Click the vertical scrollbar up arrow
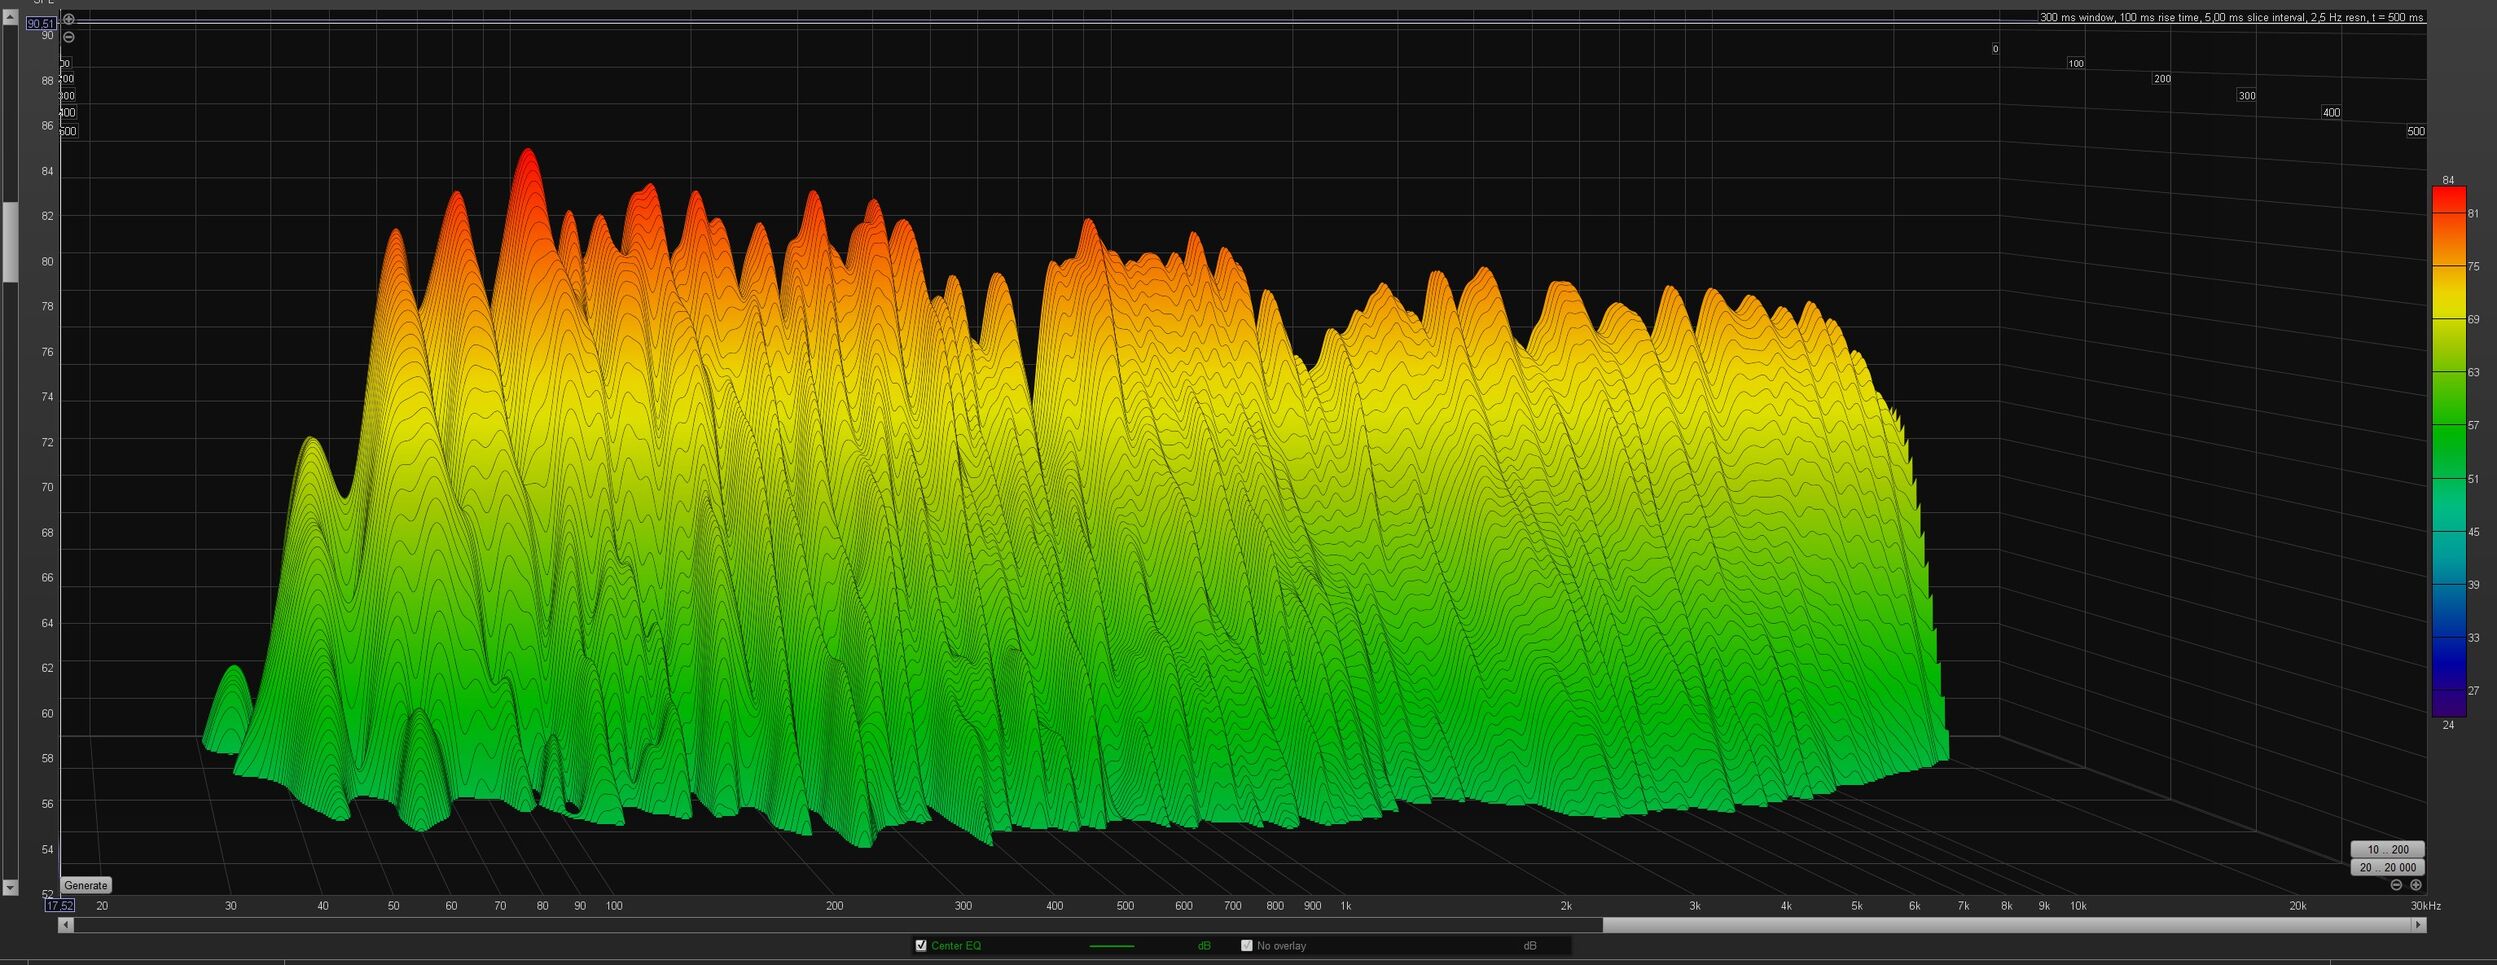Screen dimensions: 2497x965 tap(10, 17)
